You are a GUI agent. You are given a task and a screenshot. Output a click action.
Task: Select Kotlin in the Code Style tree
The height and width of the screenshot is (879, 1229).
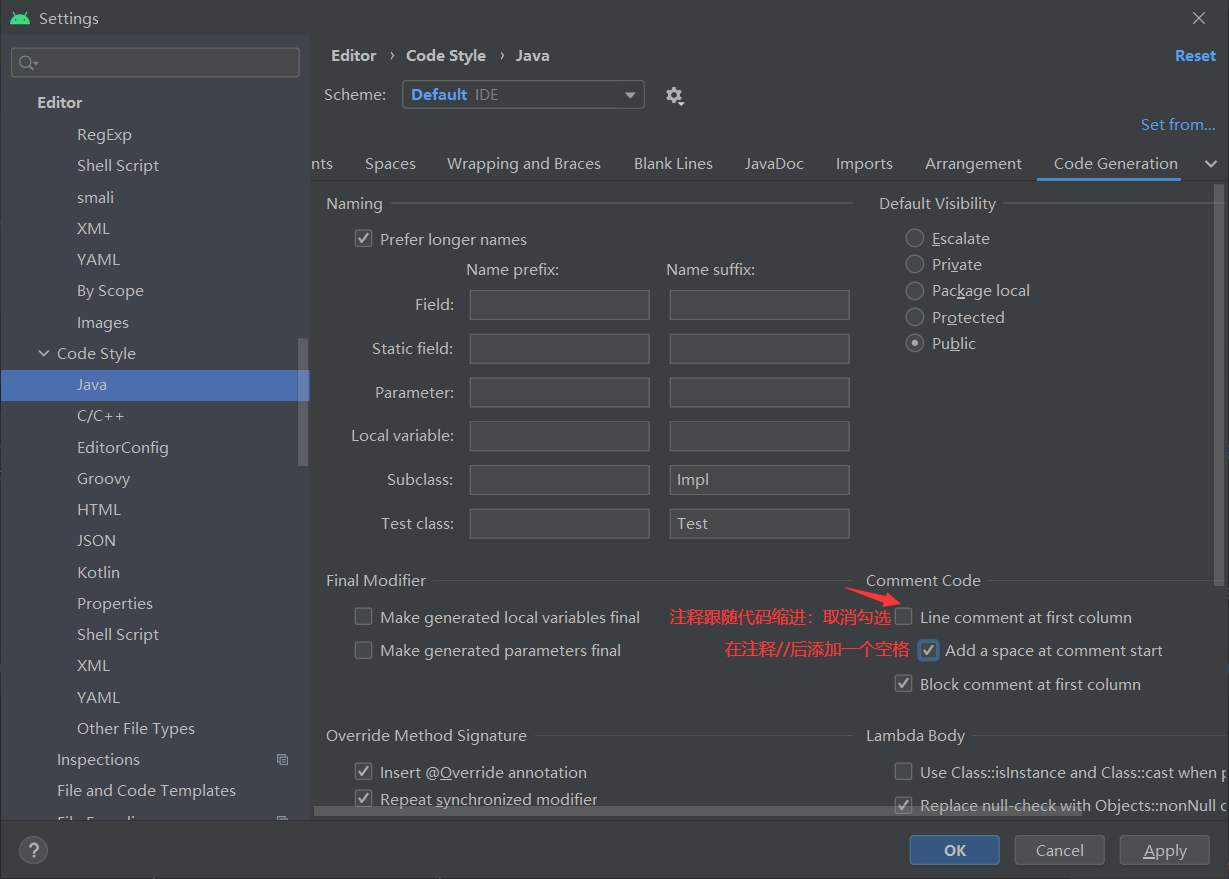98,573
